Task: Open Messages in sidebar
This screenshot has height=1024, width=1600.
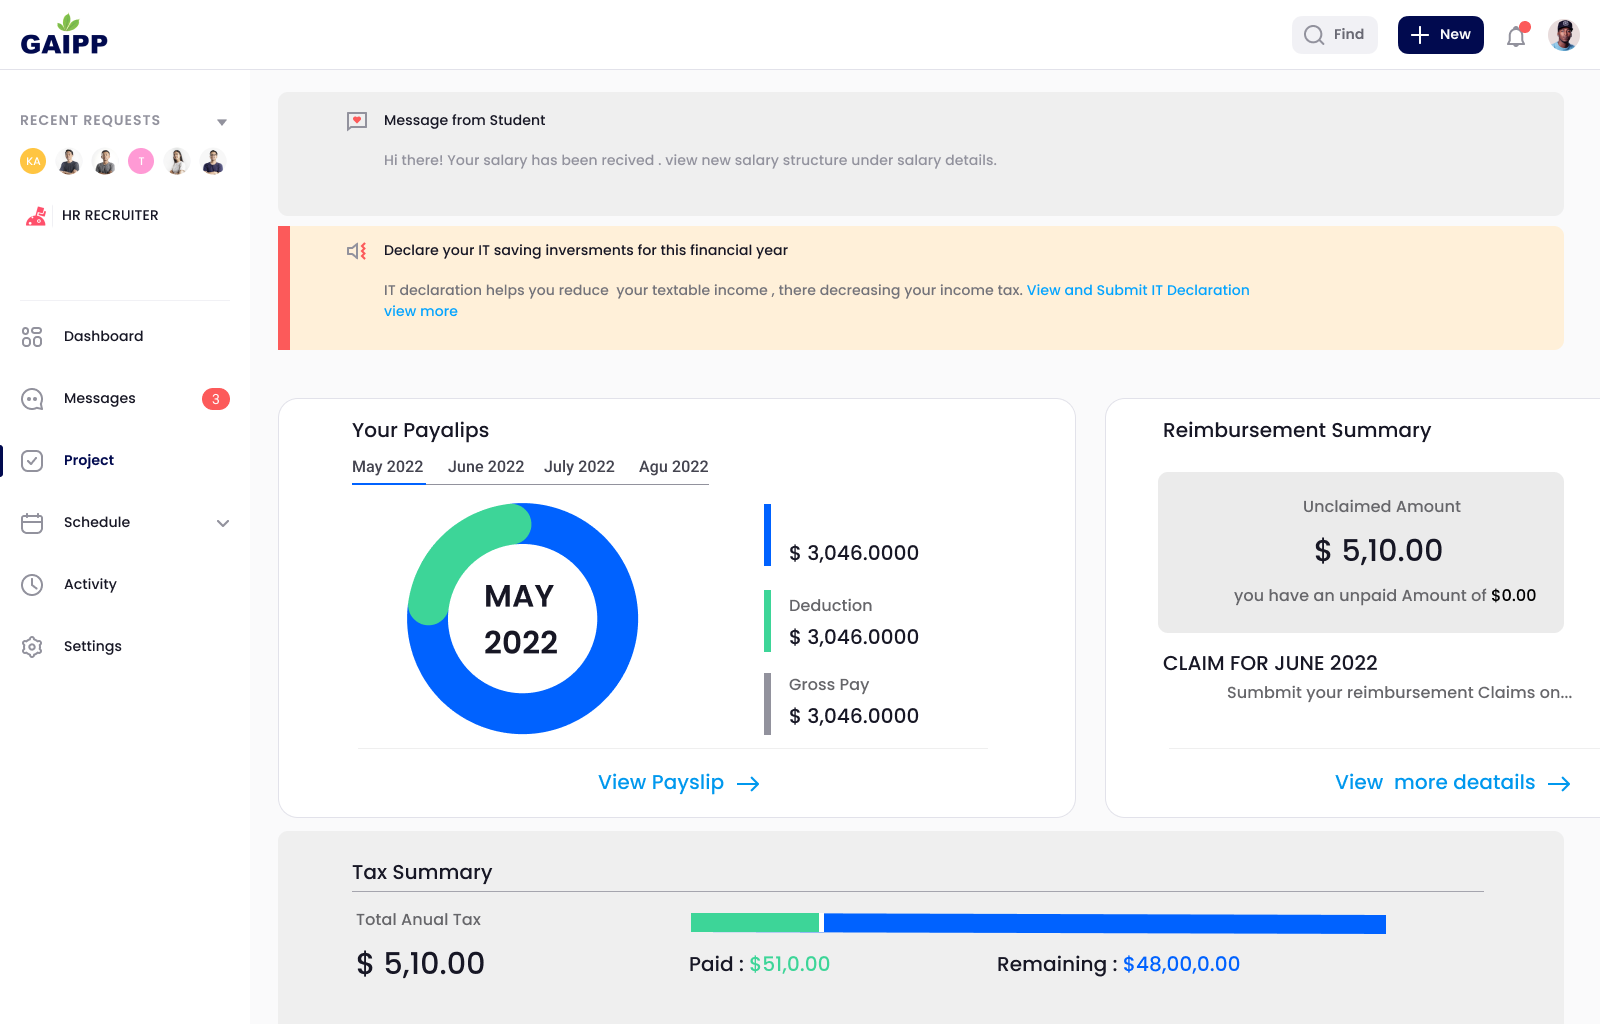Action: (x=99, y=399)
